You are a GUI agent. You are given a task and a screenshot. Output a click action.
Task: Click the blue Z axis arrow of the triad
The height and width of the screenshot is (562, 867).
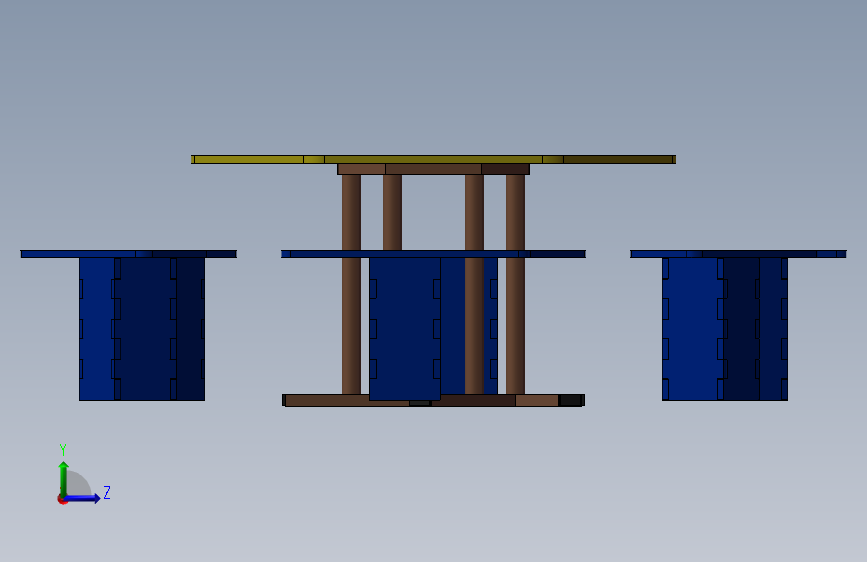pyautogui.click(x=83, y=498)
